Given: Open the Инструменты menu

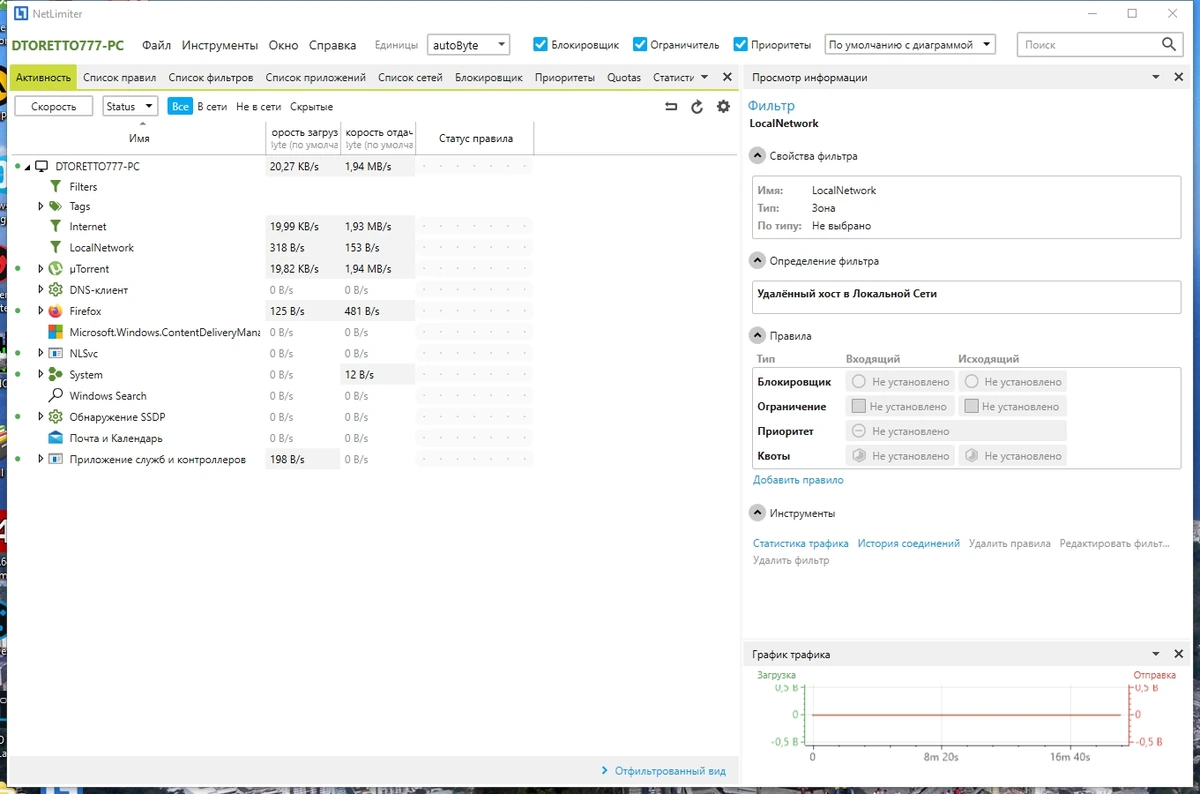Looking at the screenshot, I should pyautogui.click(x=220, y=45).
